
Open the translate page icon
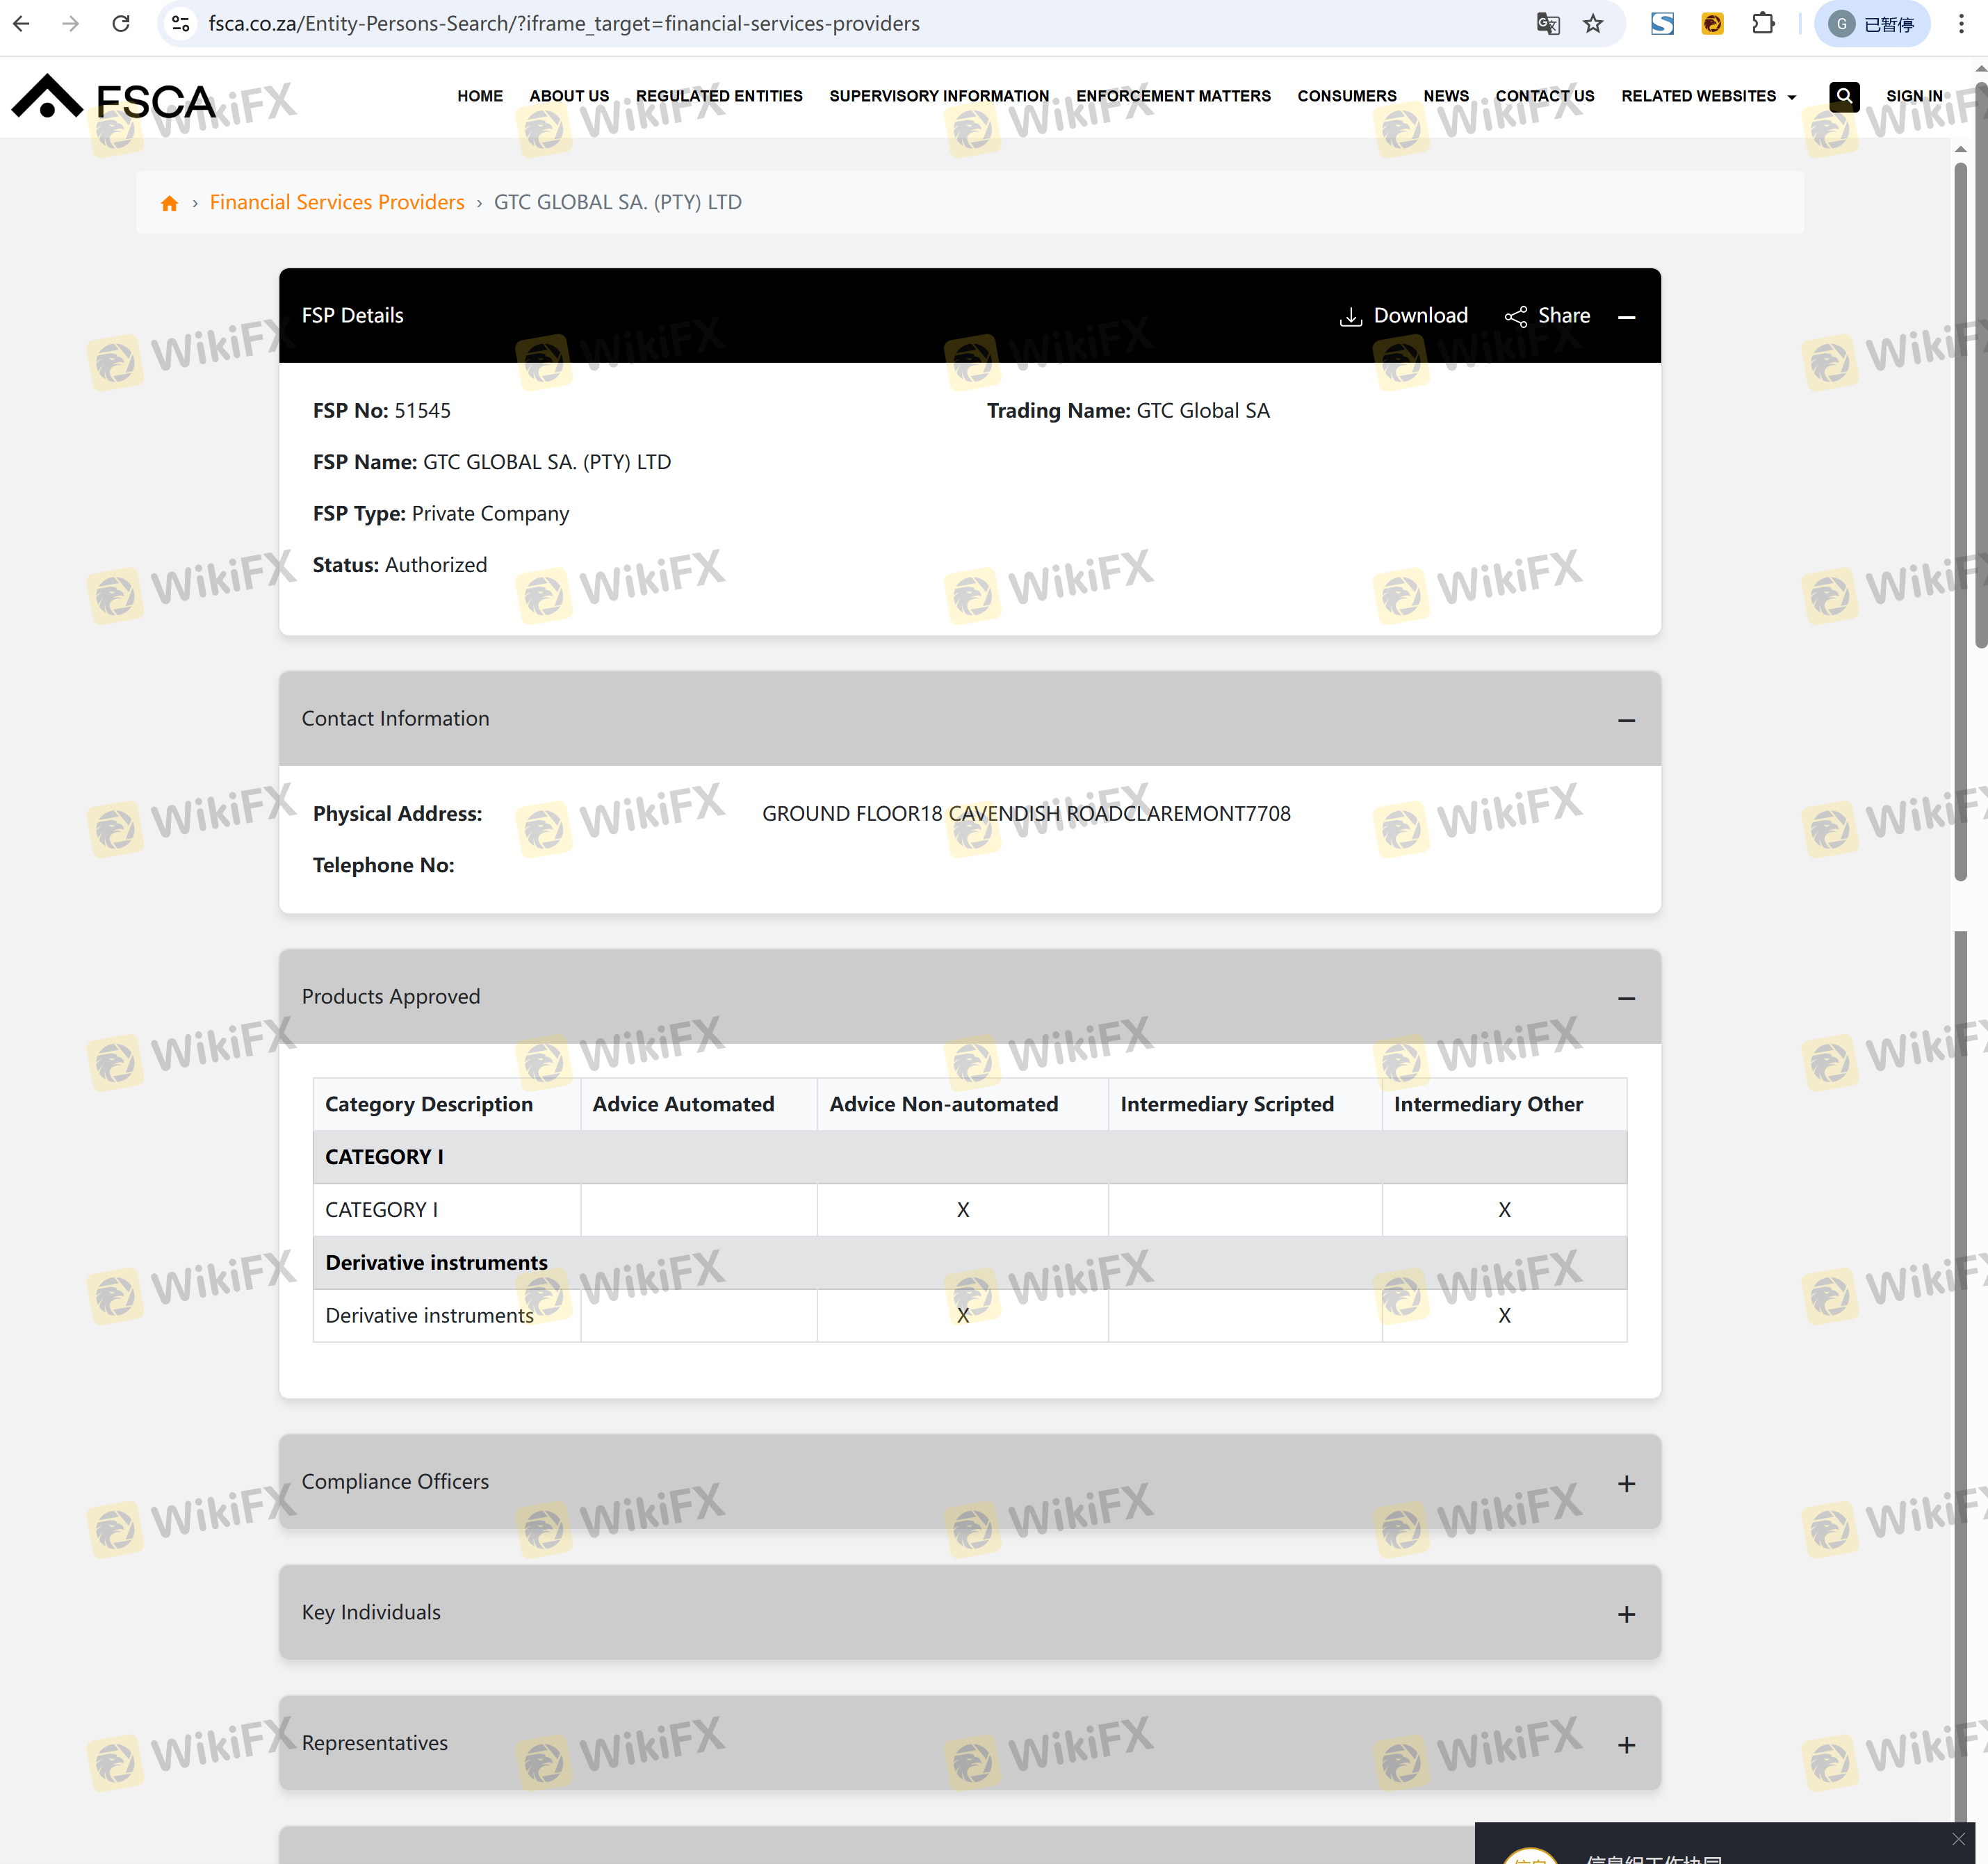1547,24
